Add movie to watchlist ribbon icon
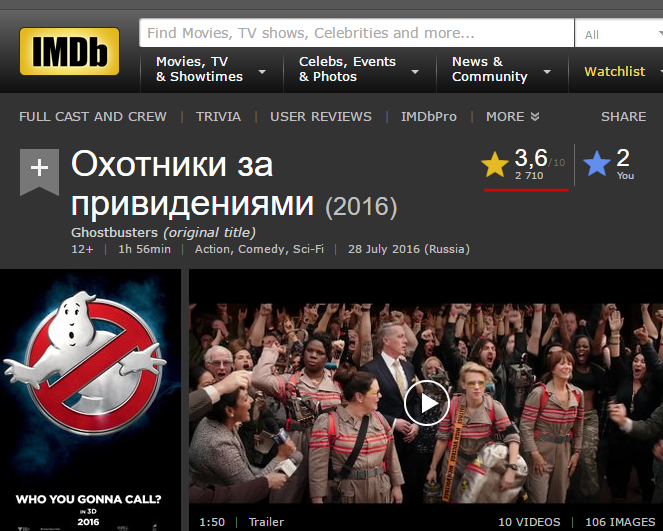Image resolution: width=663 pixels, height=531 pixels. 39,172
